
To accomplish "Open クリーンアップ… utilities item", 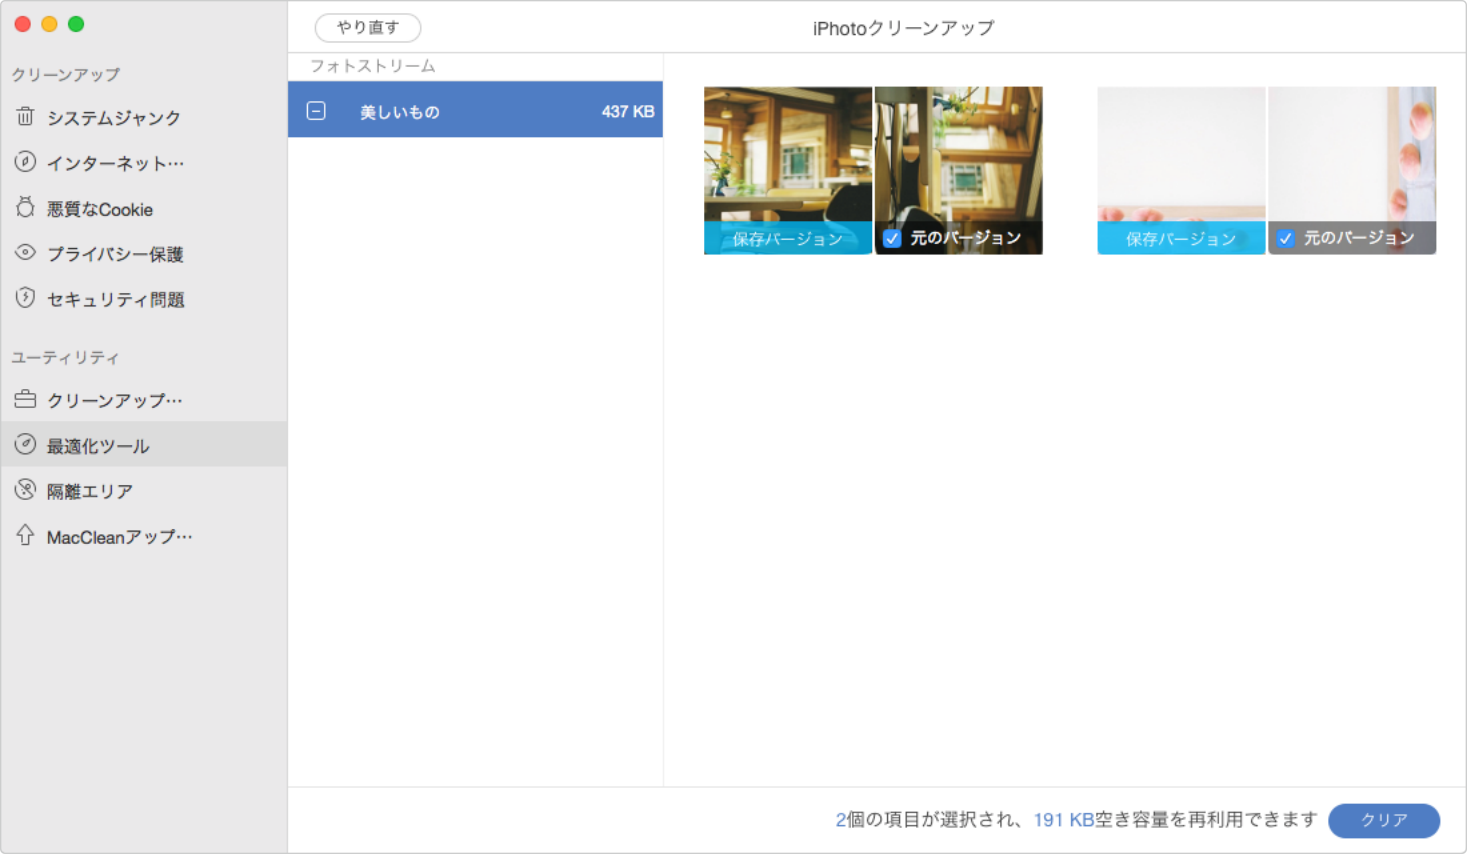I will (x=144, y=399).
